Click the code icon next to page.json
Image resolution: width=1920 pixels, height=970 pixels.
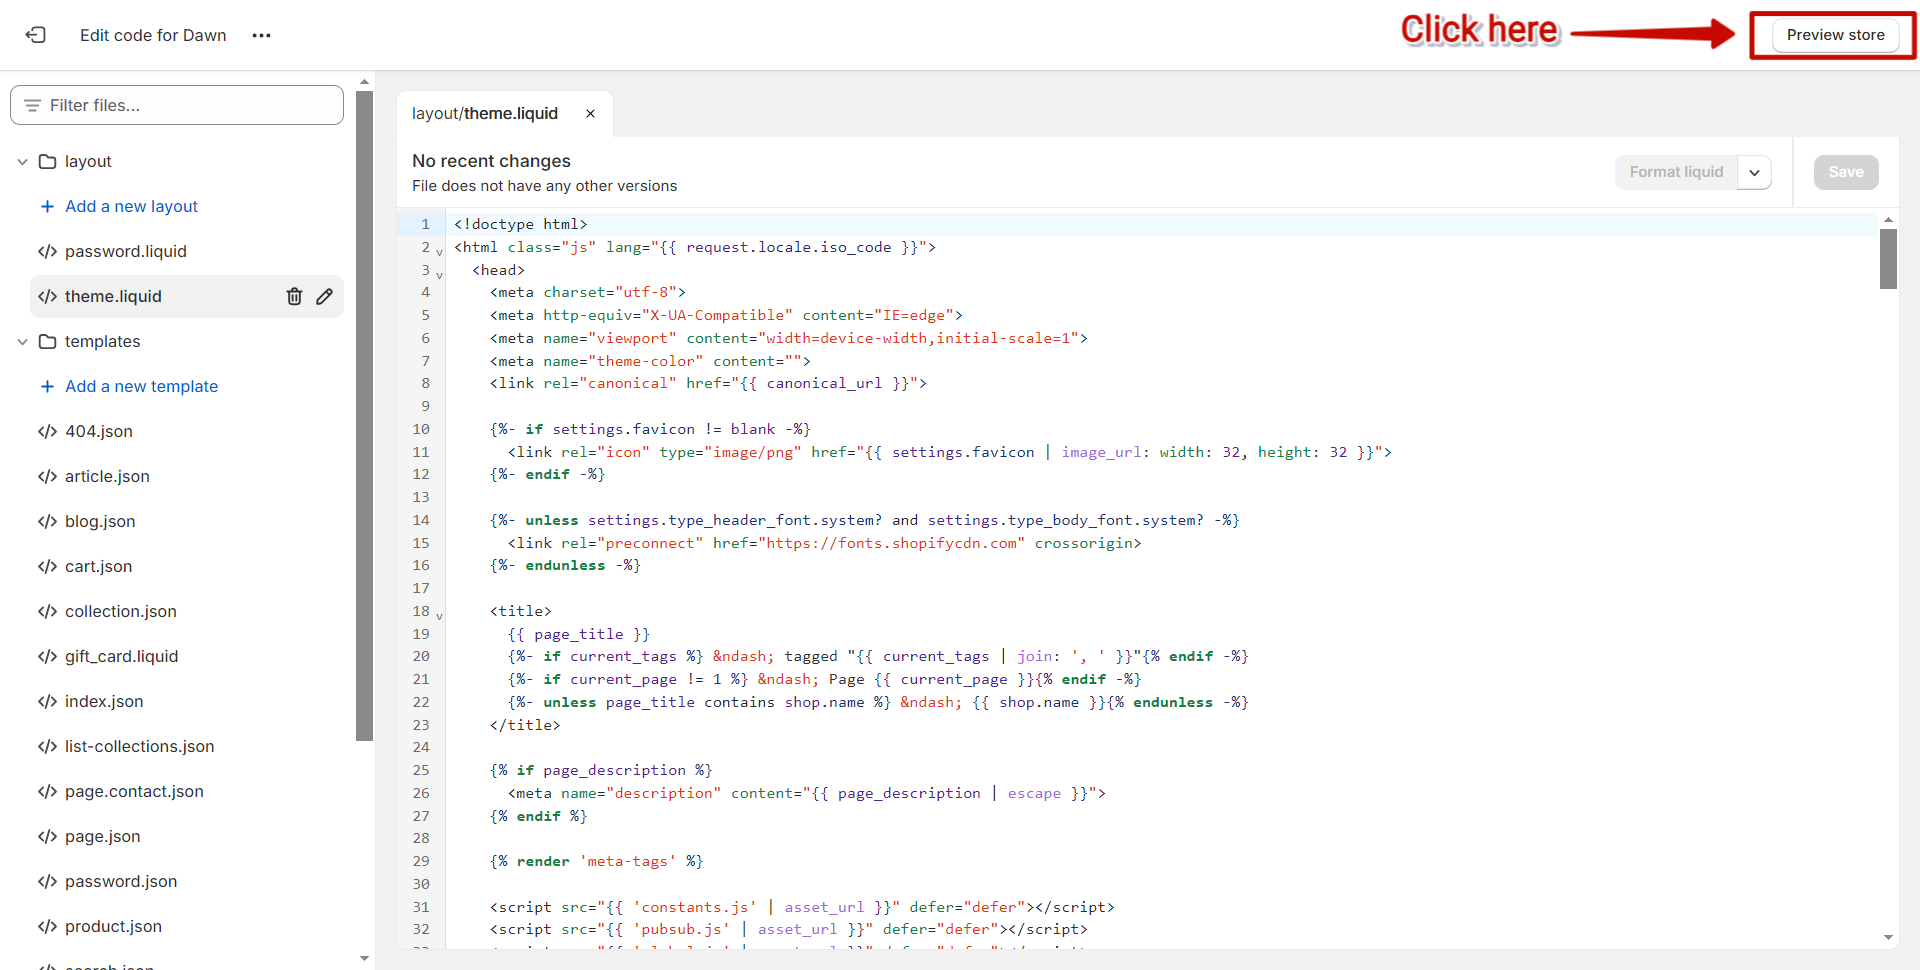click(47, 836)
